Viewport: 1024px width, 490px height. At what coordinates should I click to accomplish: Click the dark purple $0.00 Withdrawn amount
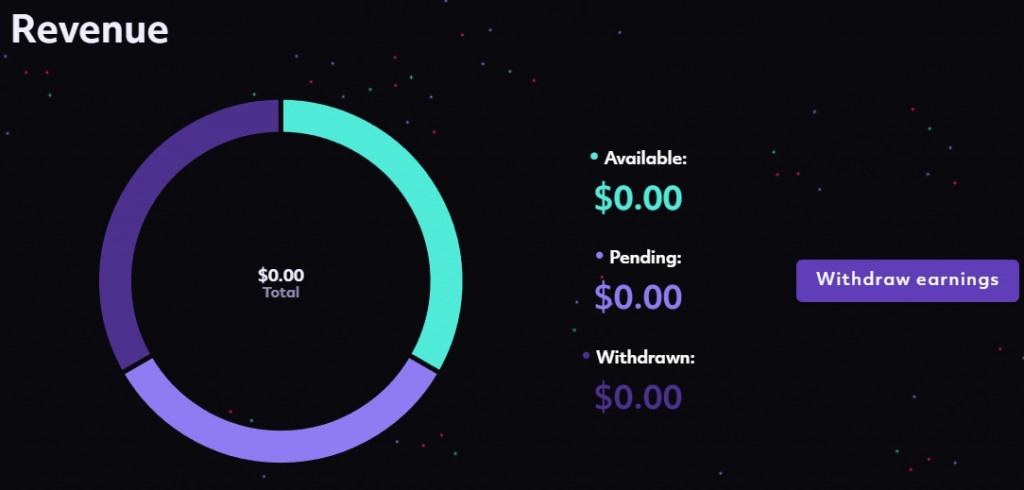click(x=638, y=397)
